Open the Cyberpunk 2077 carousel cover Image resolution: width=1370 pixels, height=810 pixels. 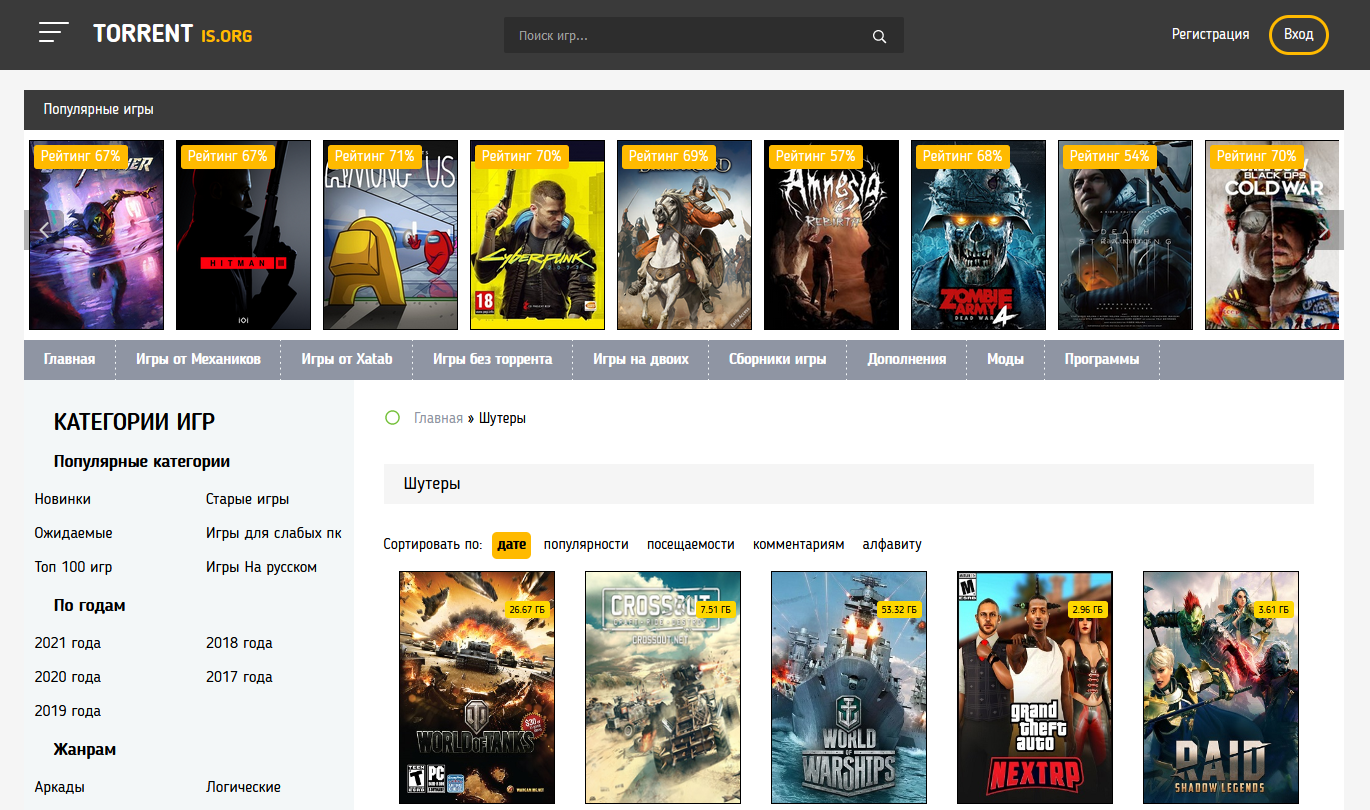click(x=537, y=235)
